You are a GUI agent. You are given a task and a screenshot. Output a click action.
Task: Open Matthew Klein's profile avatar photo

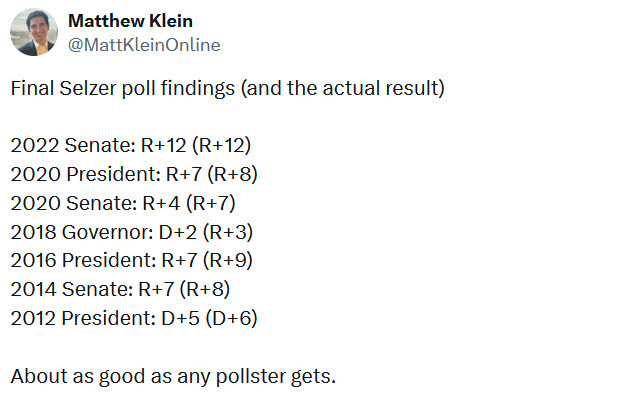pyautogui.click(x=34, y=32)
